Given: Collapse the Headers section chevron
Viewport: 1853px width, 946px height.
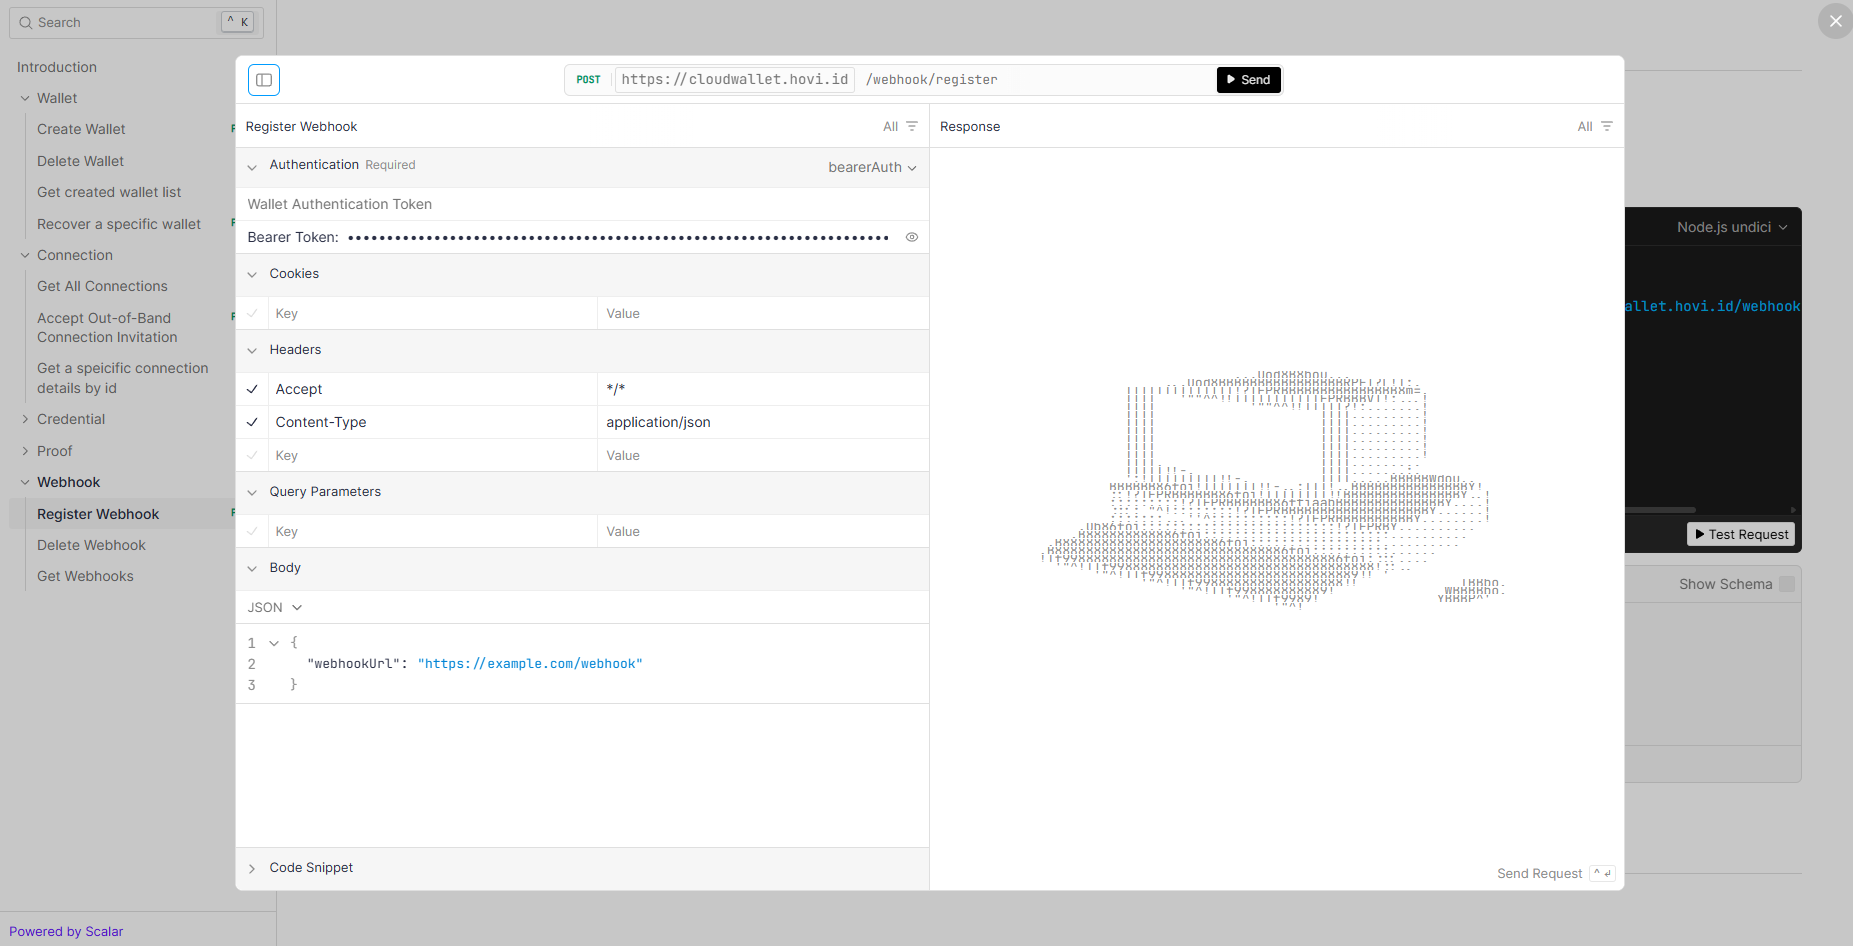Looking at the screenshot, I should point(252,350).
